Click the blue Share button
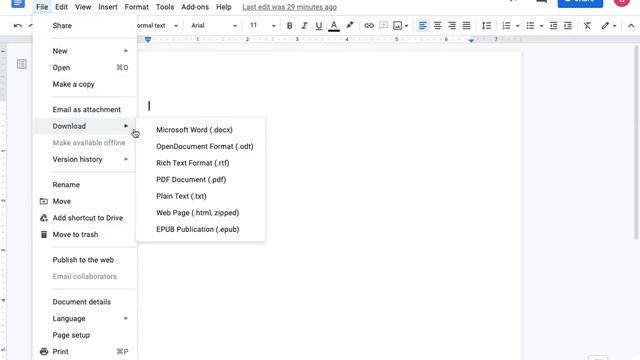The image size is (640, 360). tap(580, 3)
